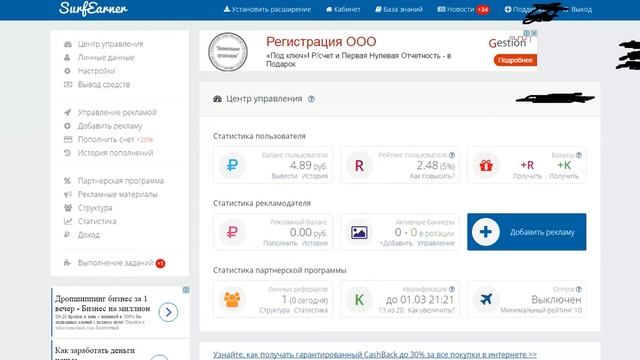Viewport: 640px width, 360px height.
Task: Click Получить under +K bonus
Action: point(564,176)
